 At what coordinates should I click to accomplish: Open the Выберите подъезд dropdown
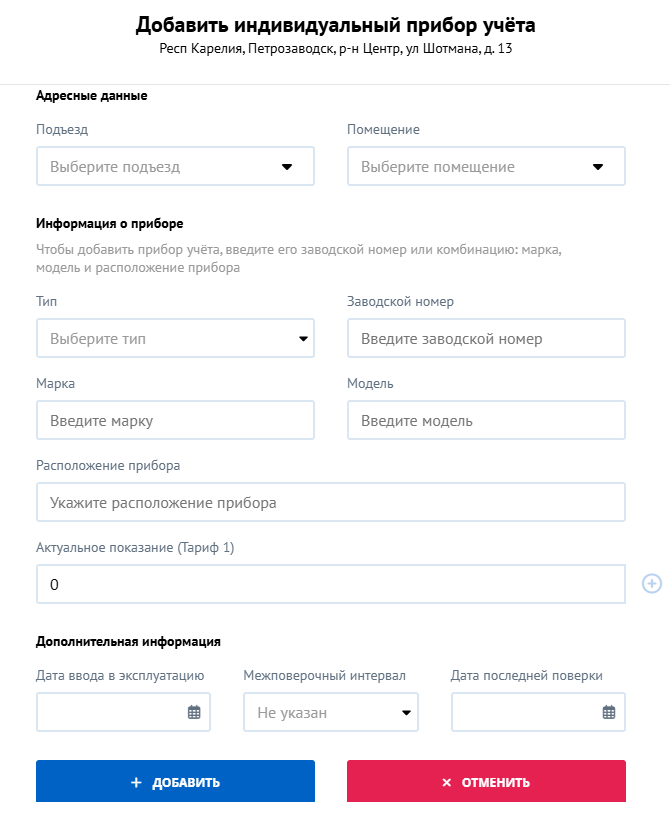point(175,166)
